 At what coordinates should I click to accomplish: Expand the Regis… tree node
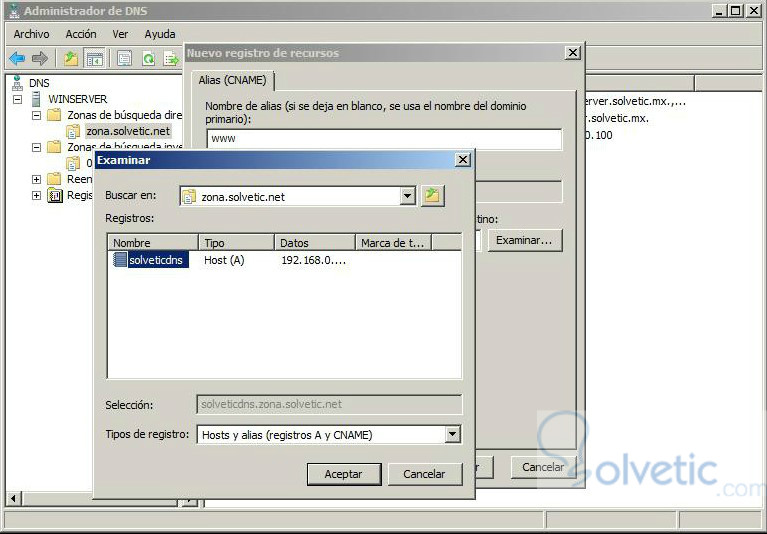[36, 196]
